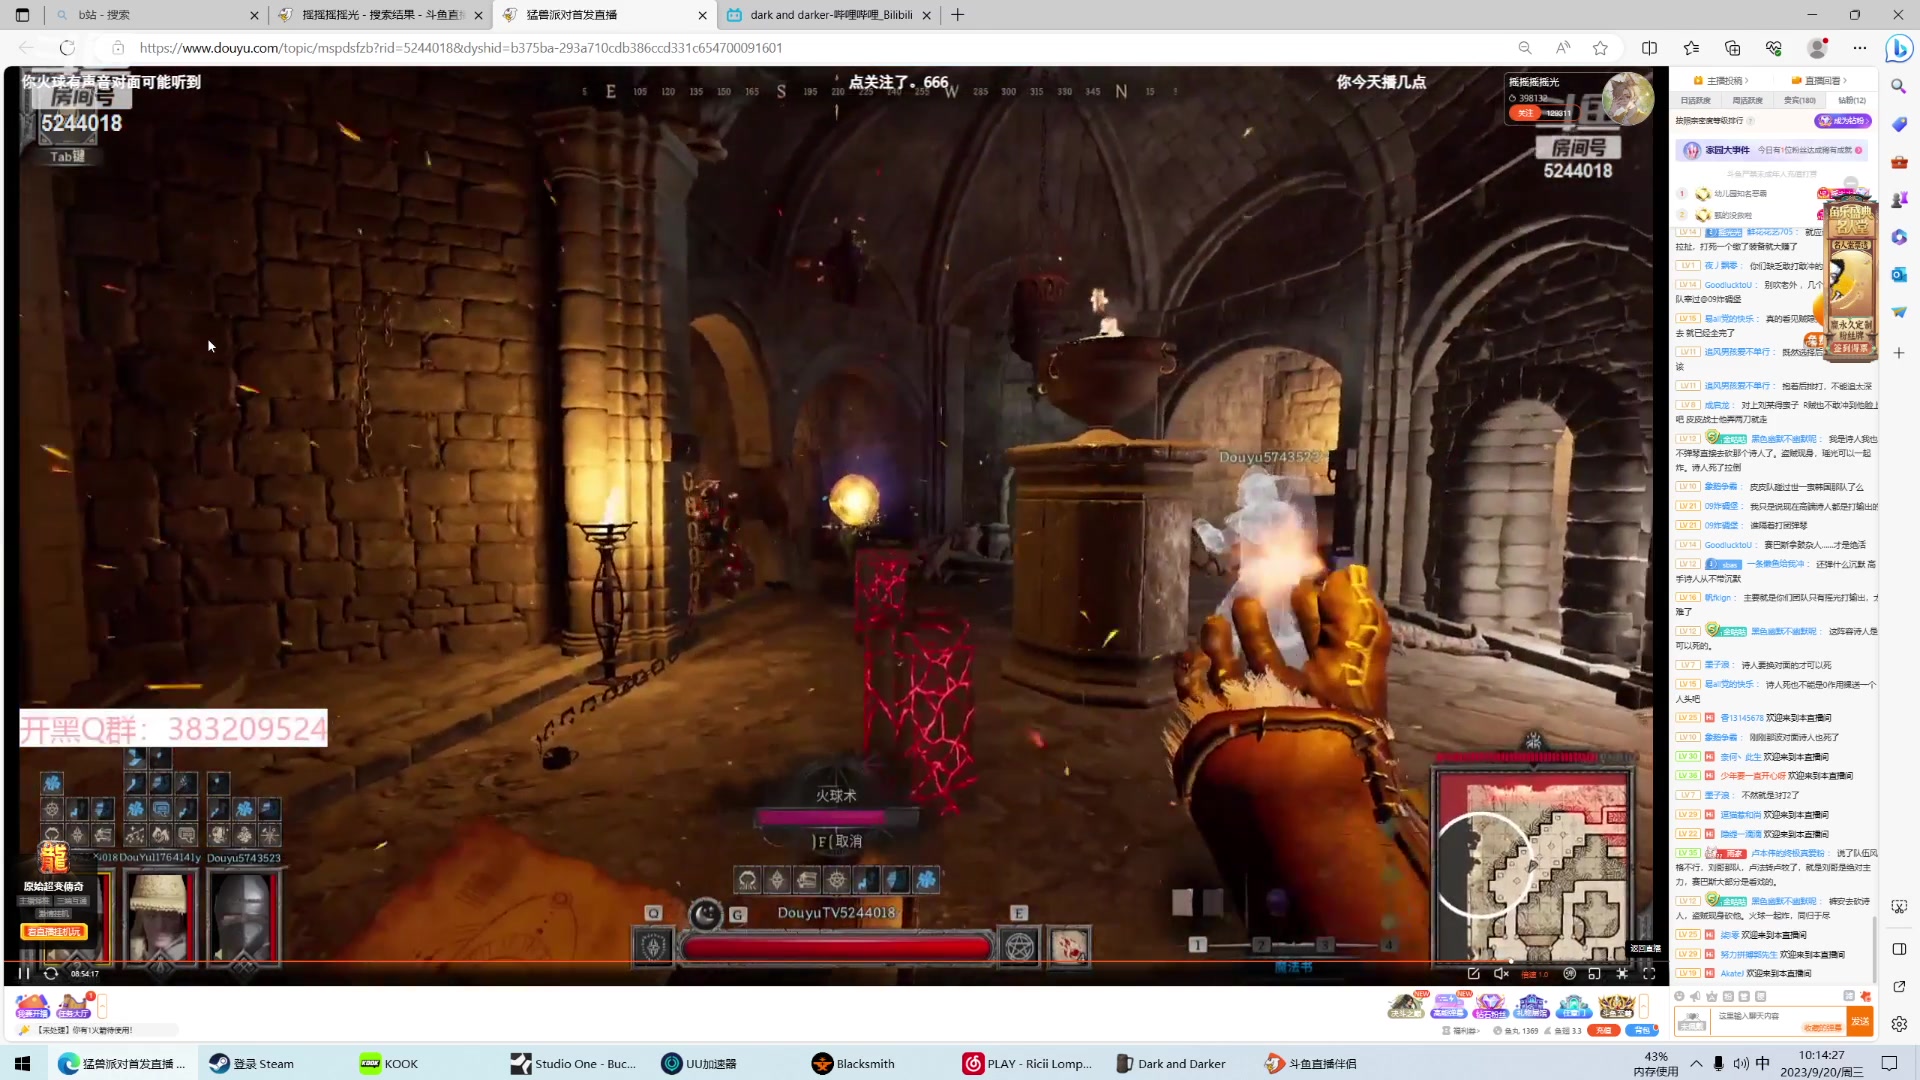
Task: Expand gift bar using the up chevron
Action: (x=1643, y=1006)
